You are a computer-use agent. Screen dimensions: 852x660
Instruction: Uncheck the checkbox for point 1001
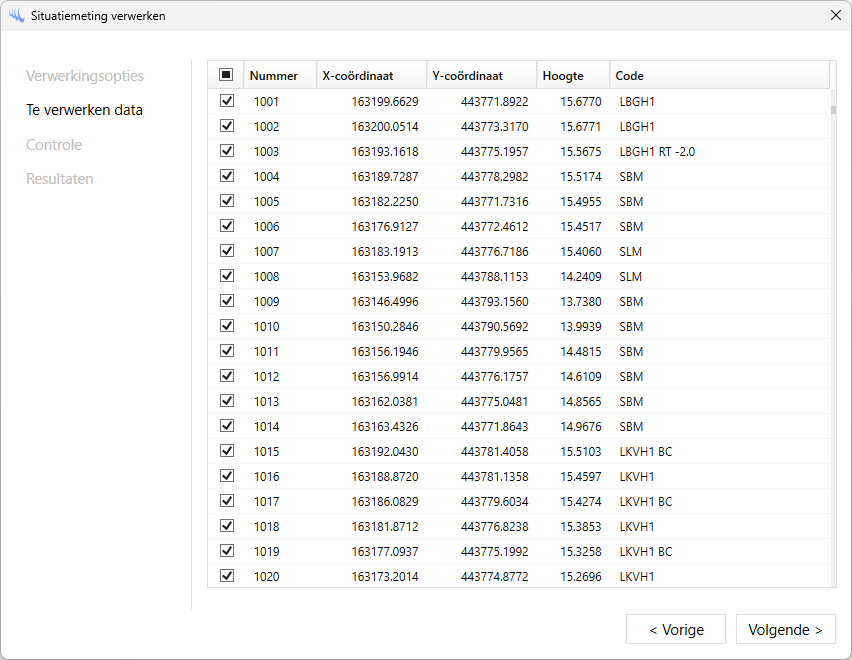coord(226,101)
